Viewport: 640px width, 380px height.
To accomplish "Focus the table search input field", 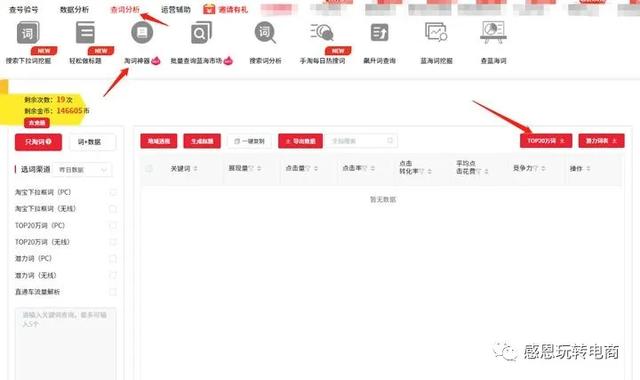I will 361,141.
